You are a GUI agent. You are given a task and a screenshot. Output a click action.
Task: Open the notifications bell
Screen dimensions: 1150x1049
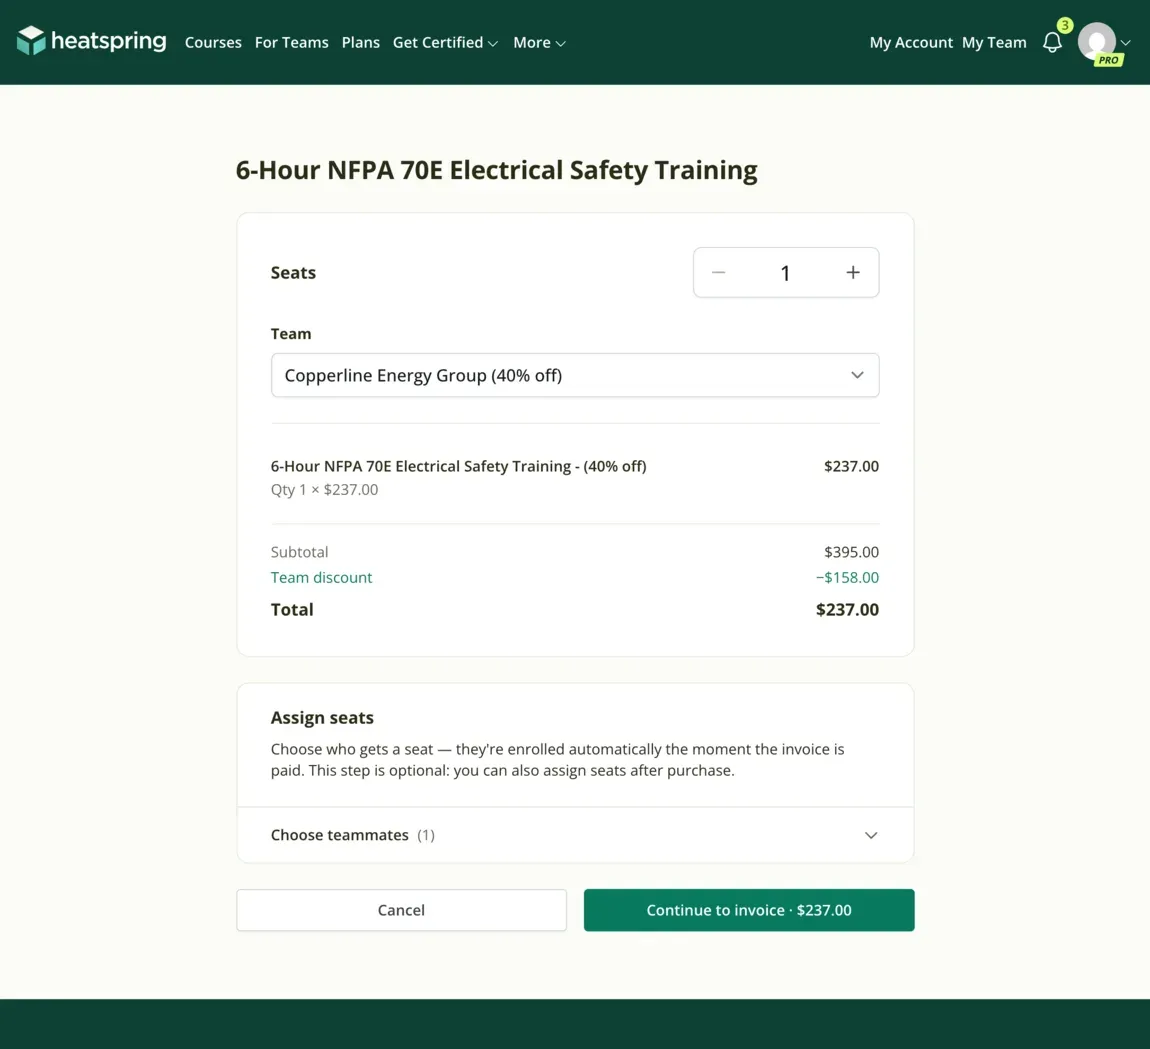click(x=1052, y=43)
